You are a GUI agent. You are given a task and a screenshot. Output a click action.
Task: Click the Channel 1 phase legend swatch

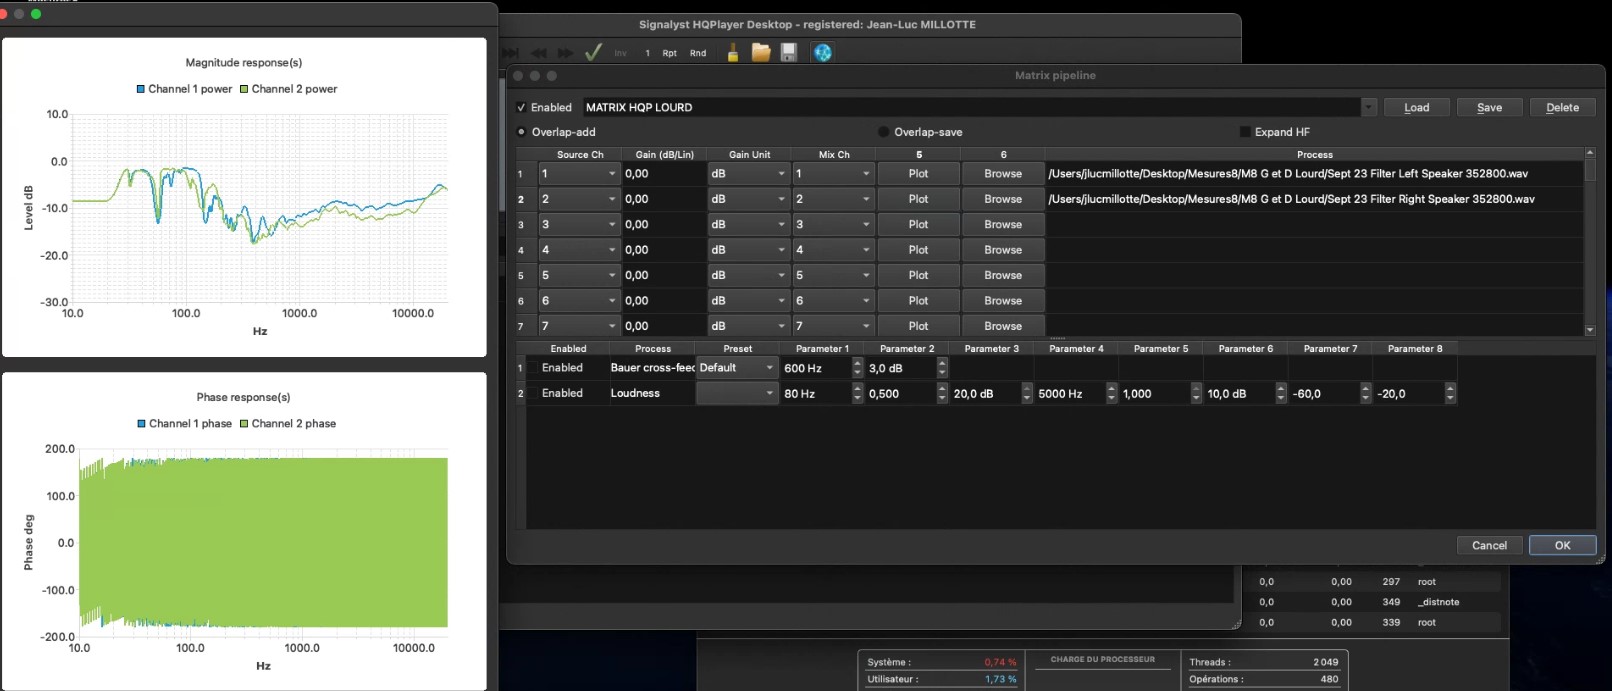141,424
